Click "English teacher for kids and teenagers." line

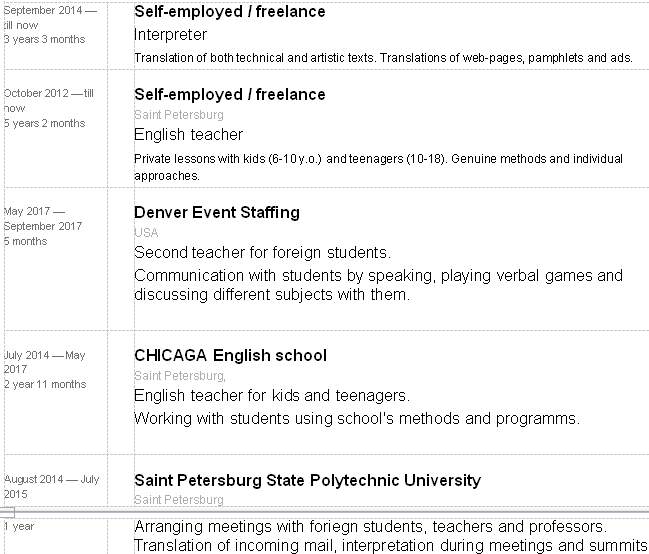pyautogui.click(x=272, y=396)
